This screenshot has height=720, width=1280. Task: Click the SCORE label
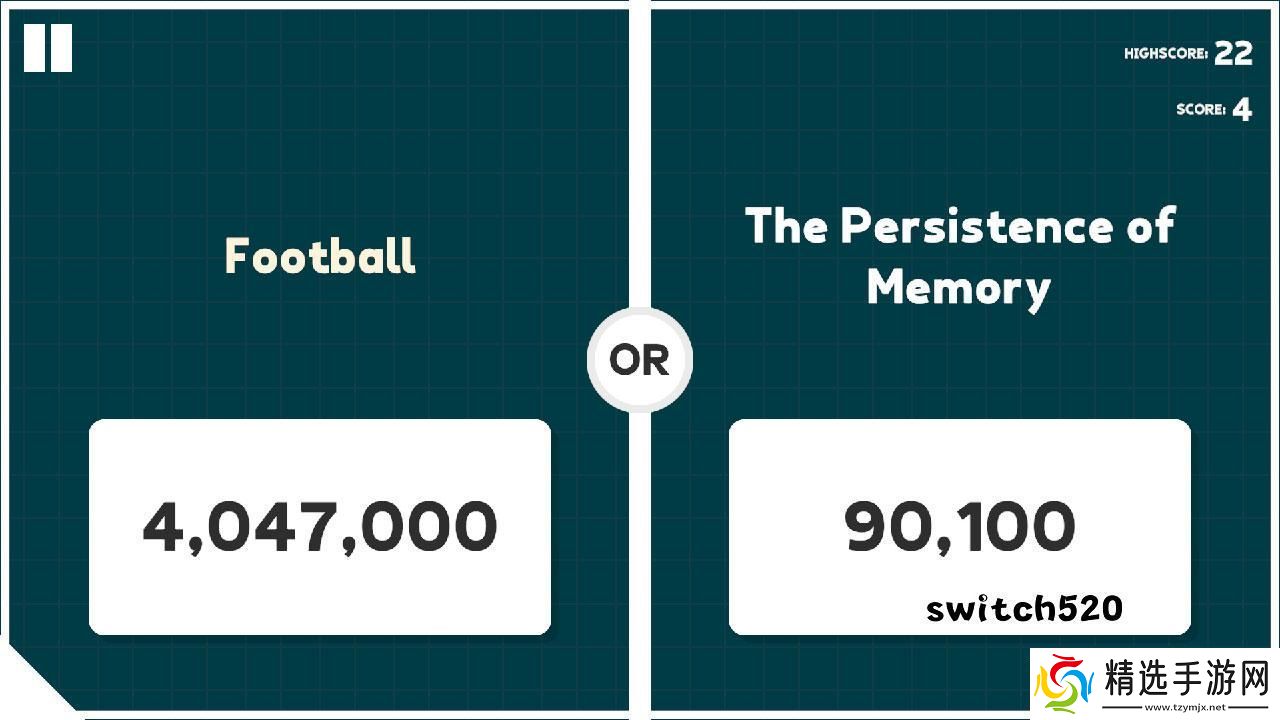tap(1201, 110)
